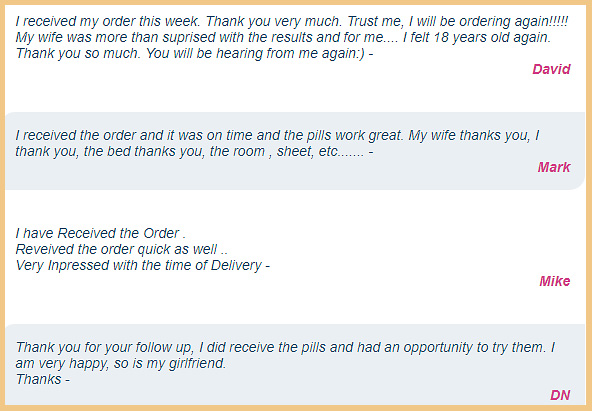Click the name Mark in pink
The width and height of the screenshot is (592, 411).
554,167
